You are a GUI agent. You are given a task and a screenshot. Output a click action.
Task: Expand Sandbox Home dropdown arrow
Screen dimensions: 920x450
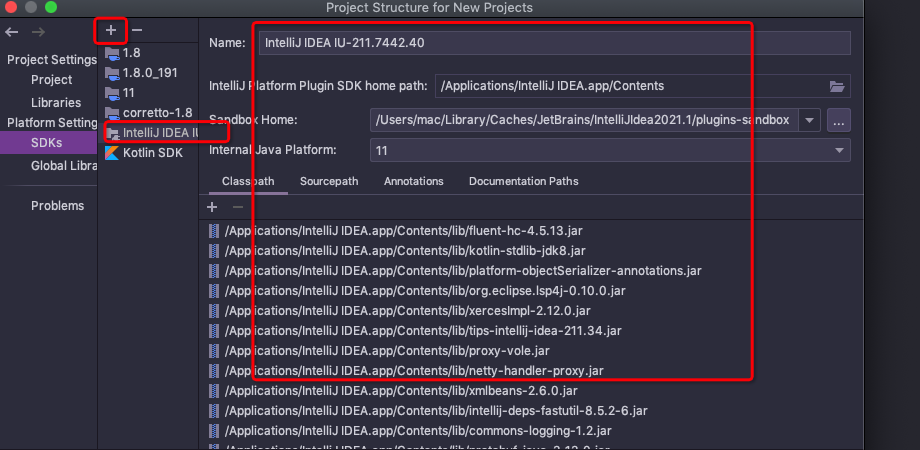[809, 120]
